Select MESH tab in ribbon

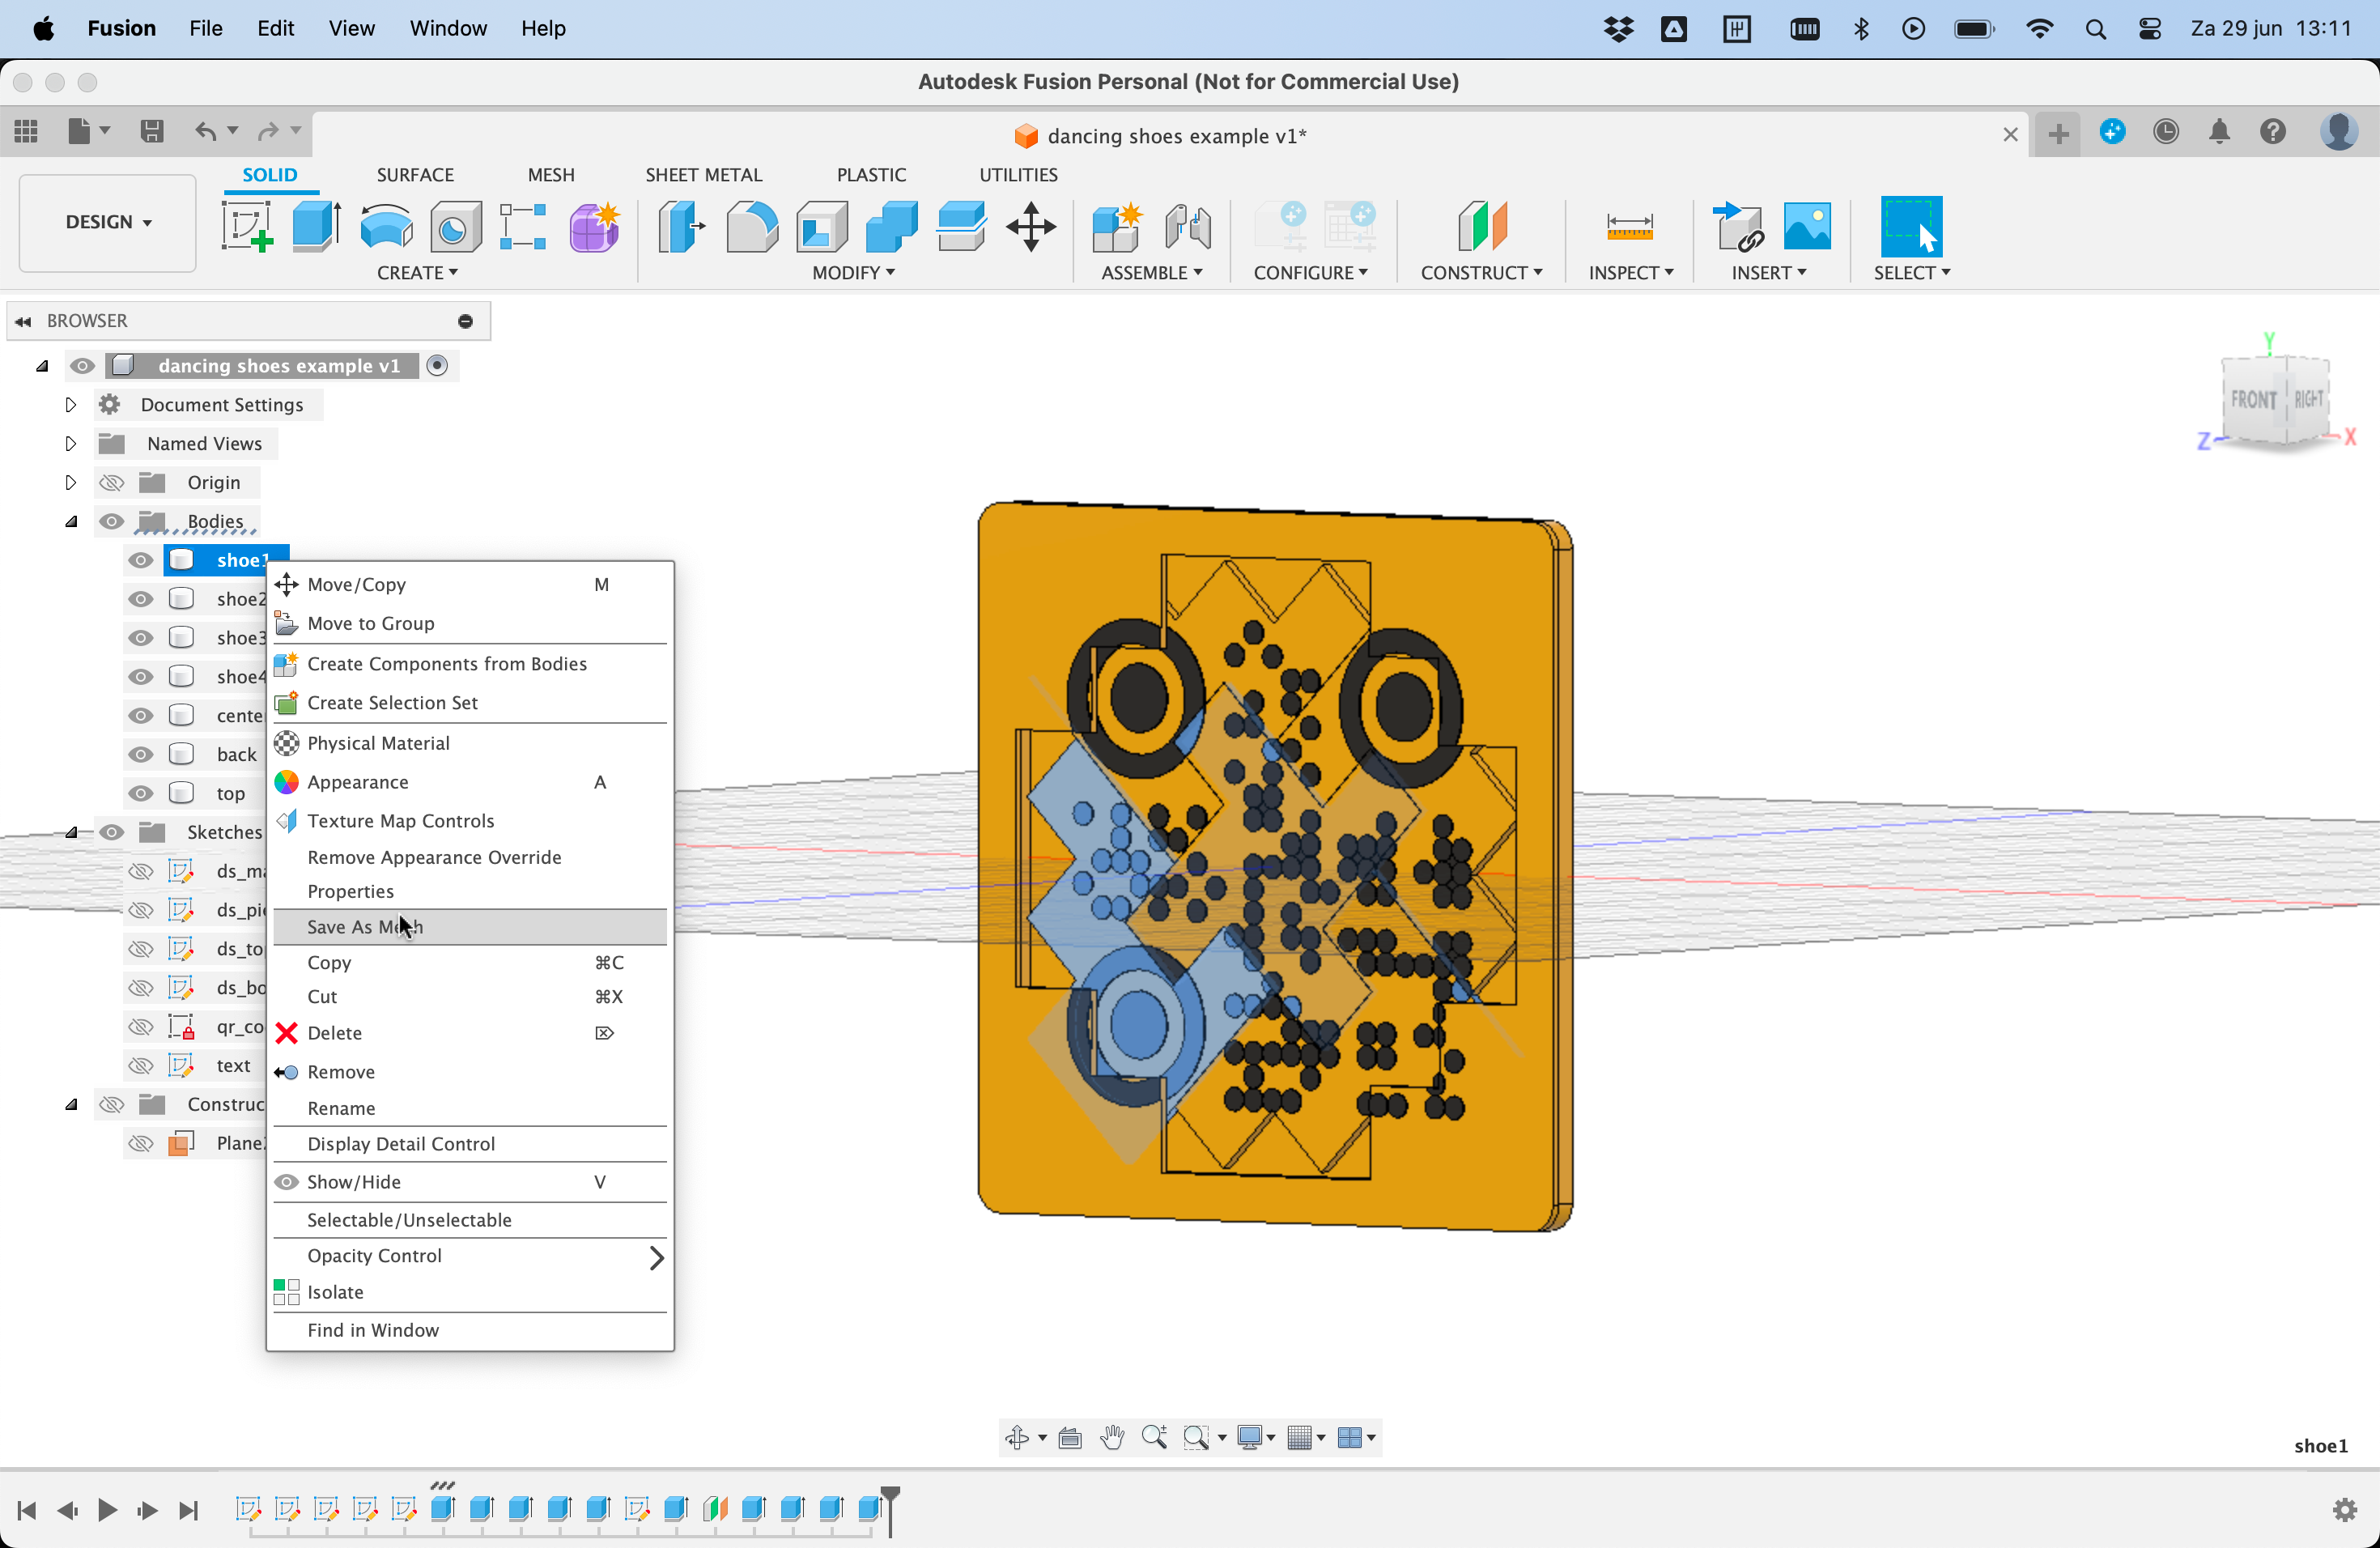[551, 173]
